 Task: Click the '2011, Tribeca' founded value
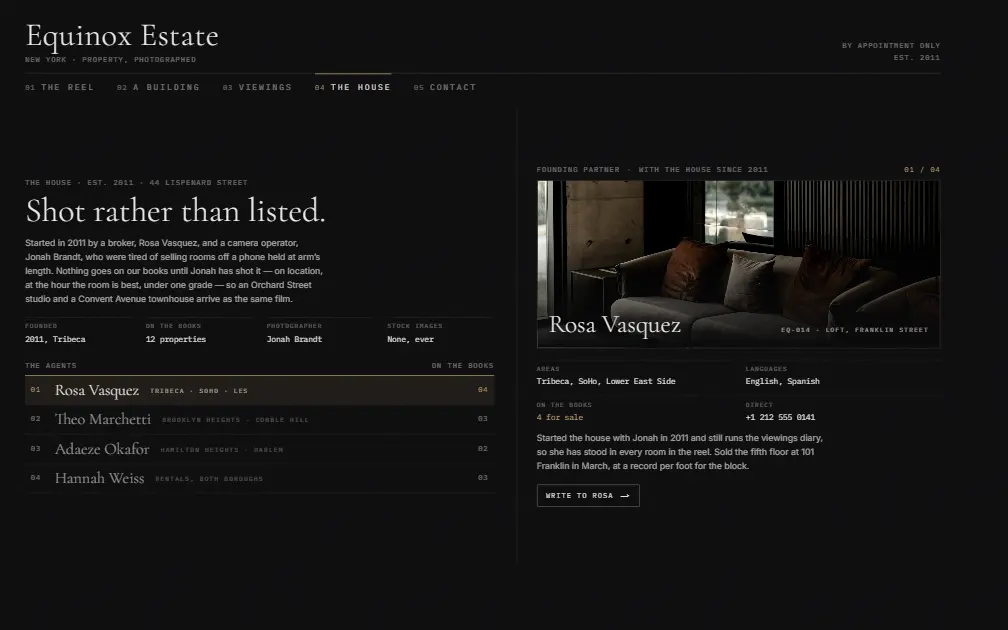pos(55,339)
